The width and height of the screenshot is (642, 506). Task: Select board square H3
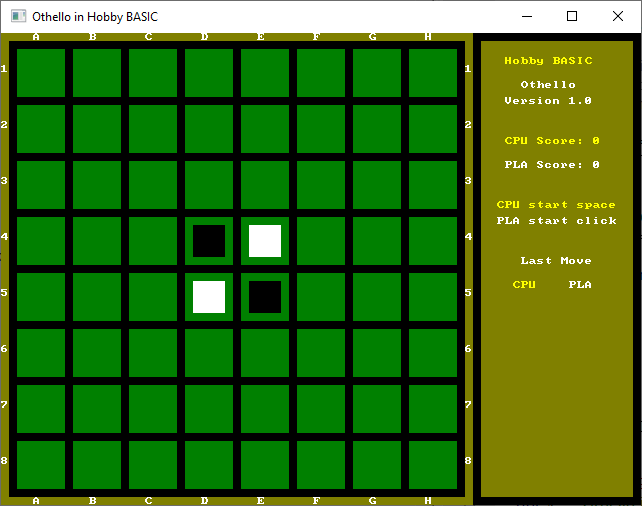pos(433,185)
